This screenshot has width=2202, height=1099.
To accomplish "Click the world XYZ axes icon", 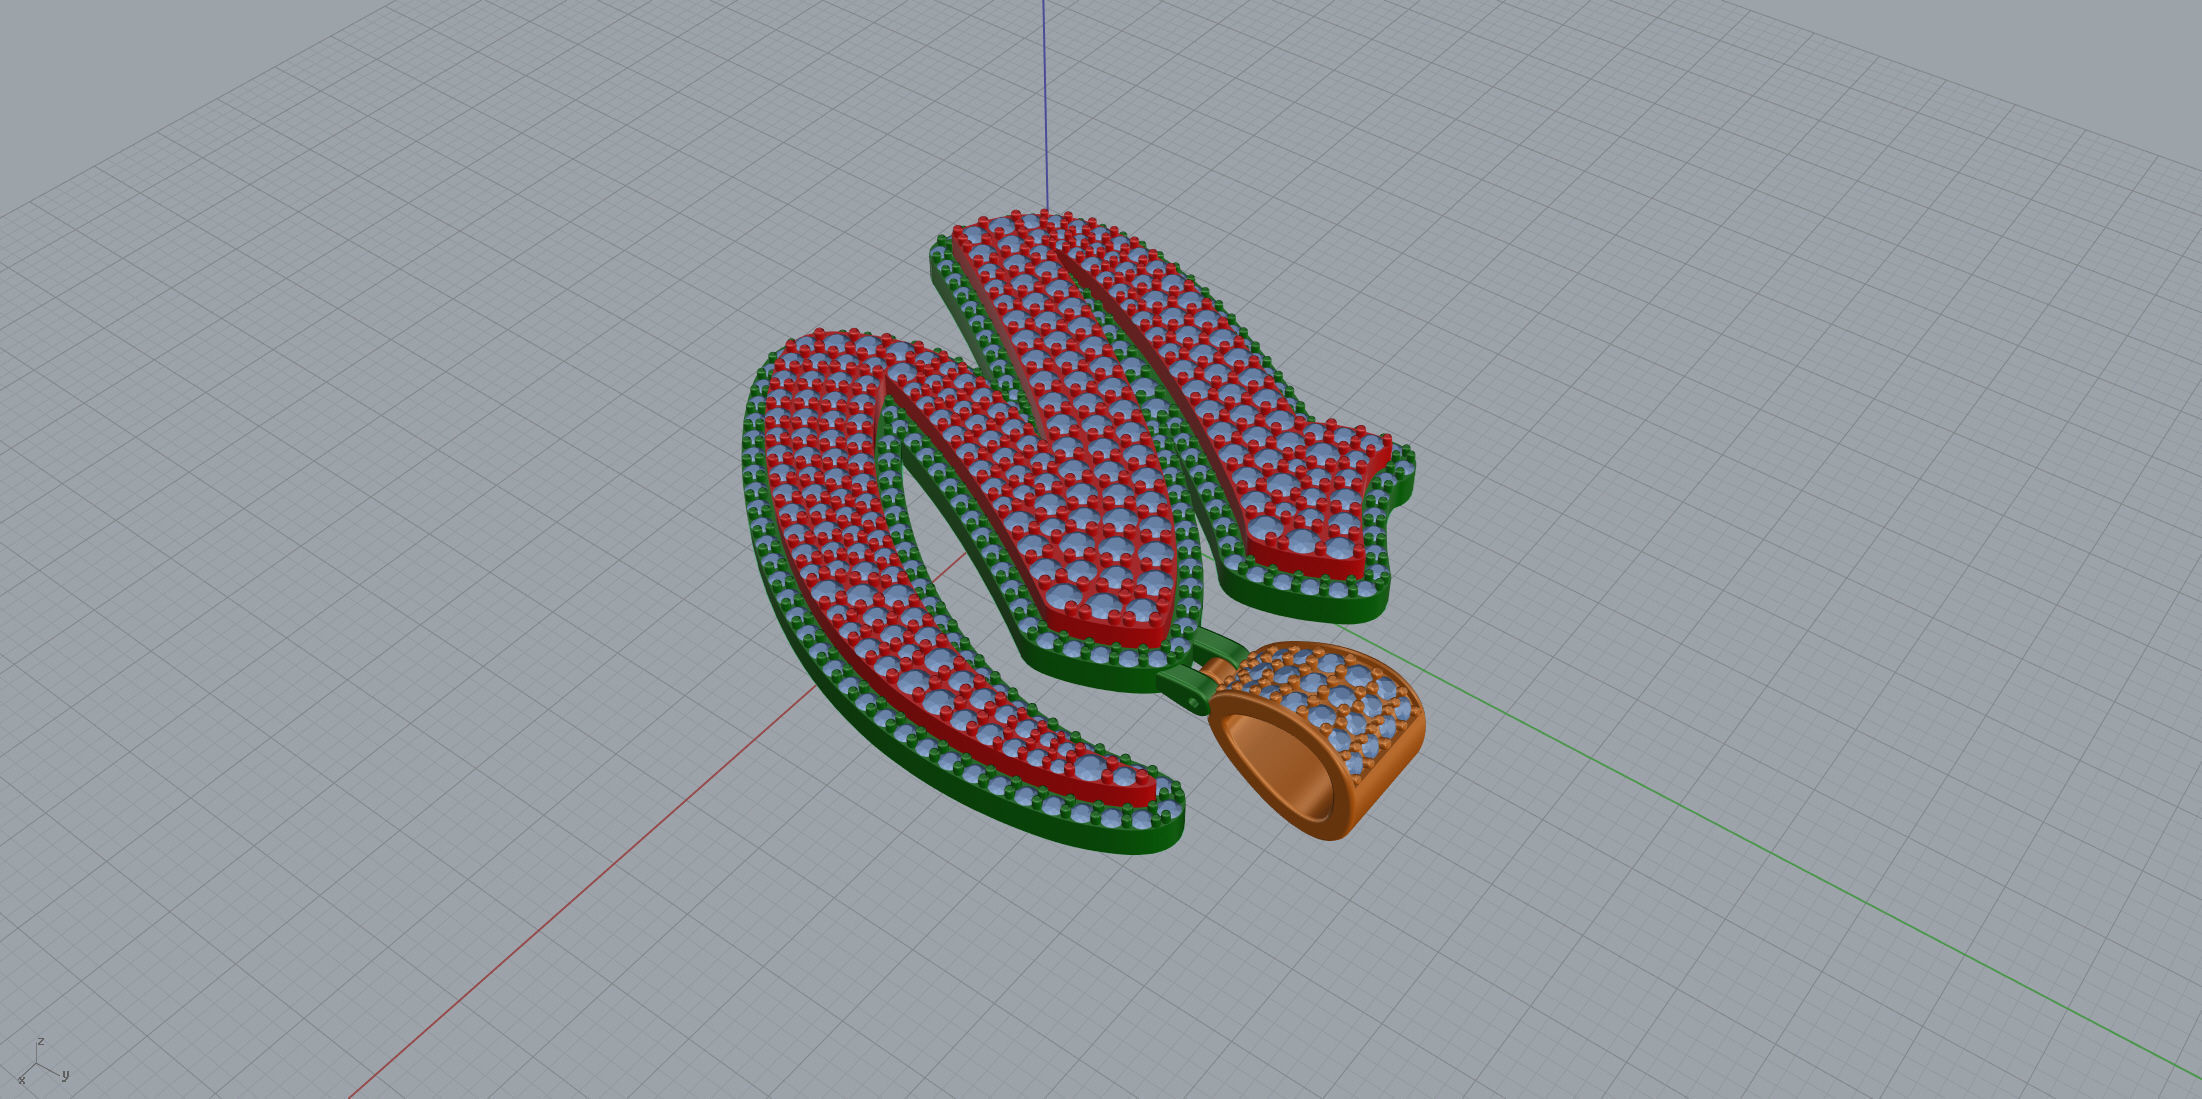I will [44, 1062].
